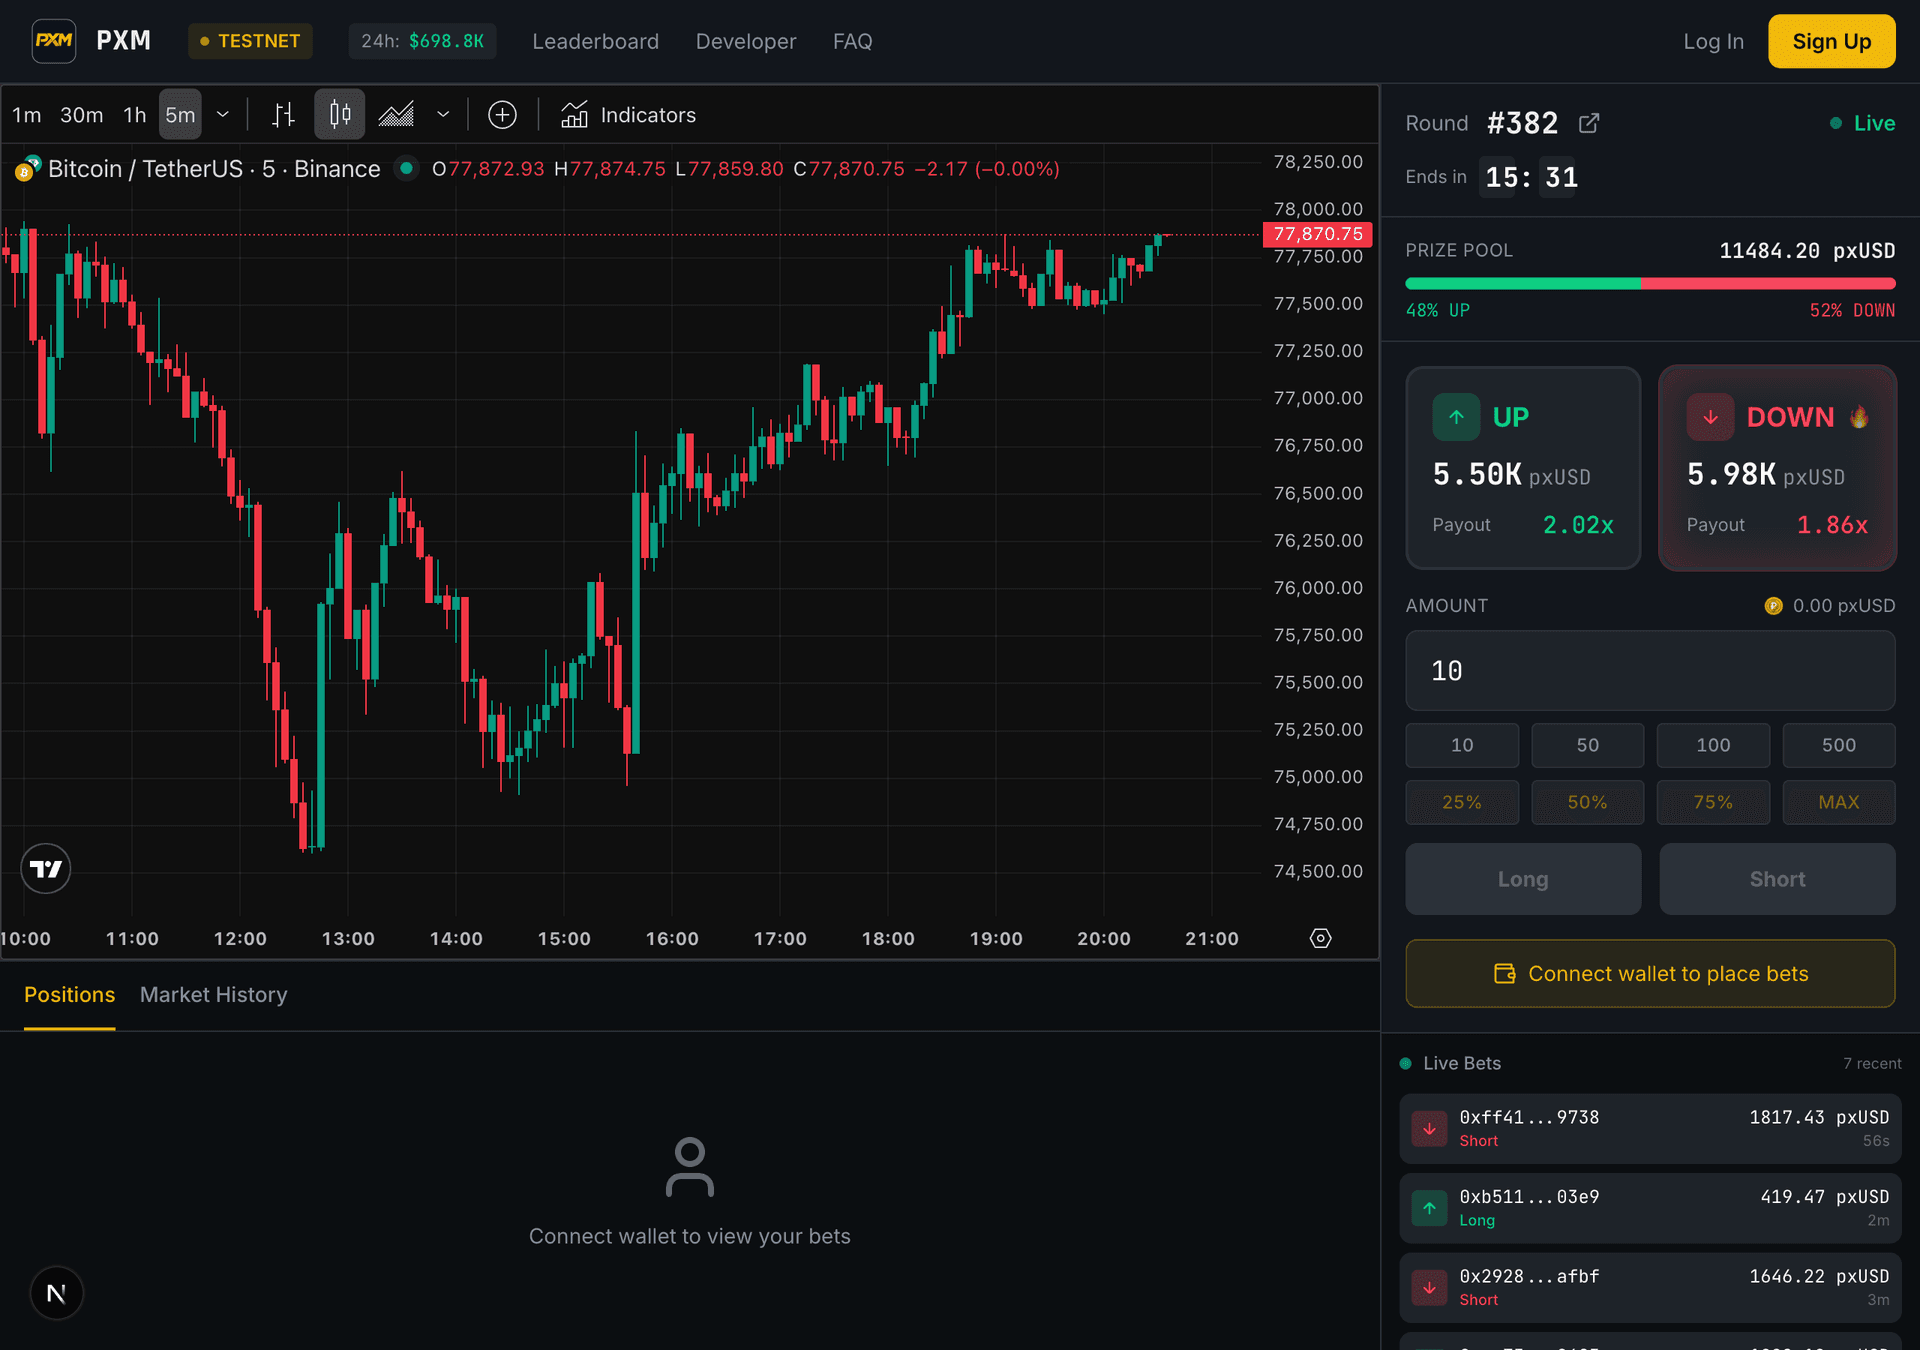1920x1350 pixels.
Task: Click Connect wallet to place bets
Action: (1650, 973)
